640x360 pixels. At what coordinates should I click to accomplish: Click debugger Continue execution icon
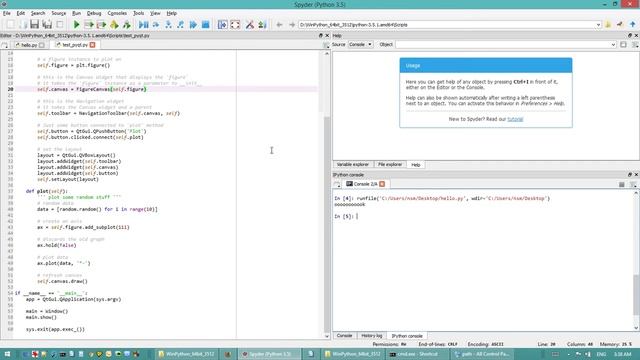point(193,24)
